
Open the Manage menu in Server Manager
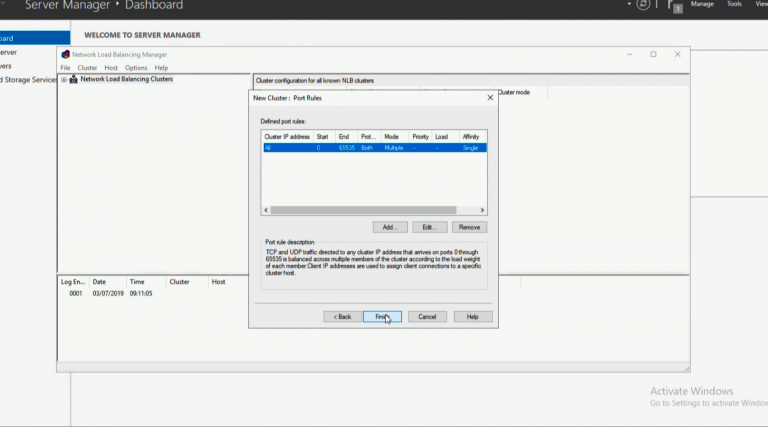tap(702, 4)
